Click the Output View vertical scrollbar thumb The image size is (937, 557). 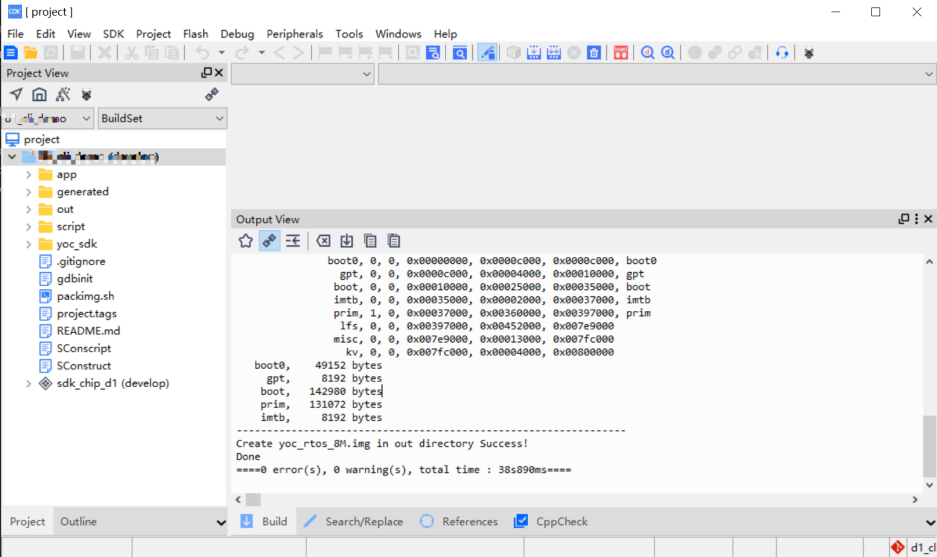pyautogui.click(x=929, y=446)
